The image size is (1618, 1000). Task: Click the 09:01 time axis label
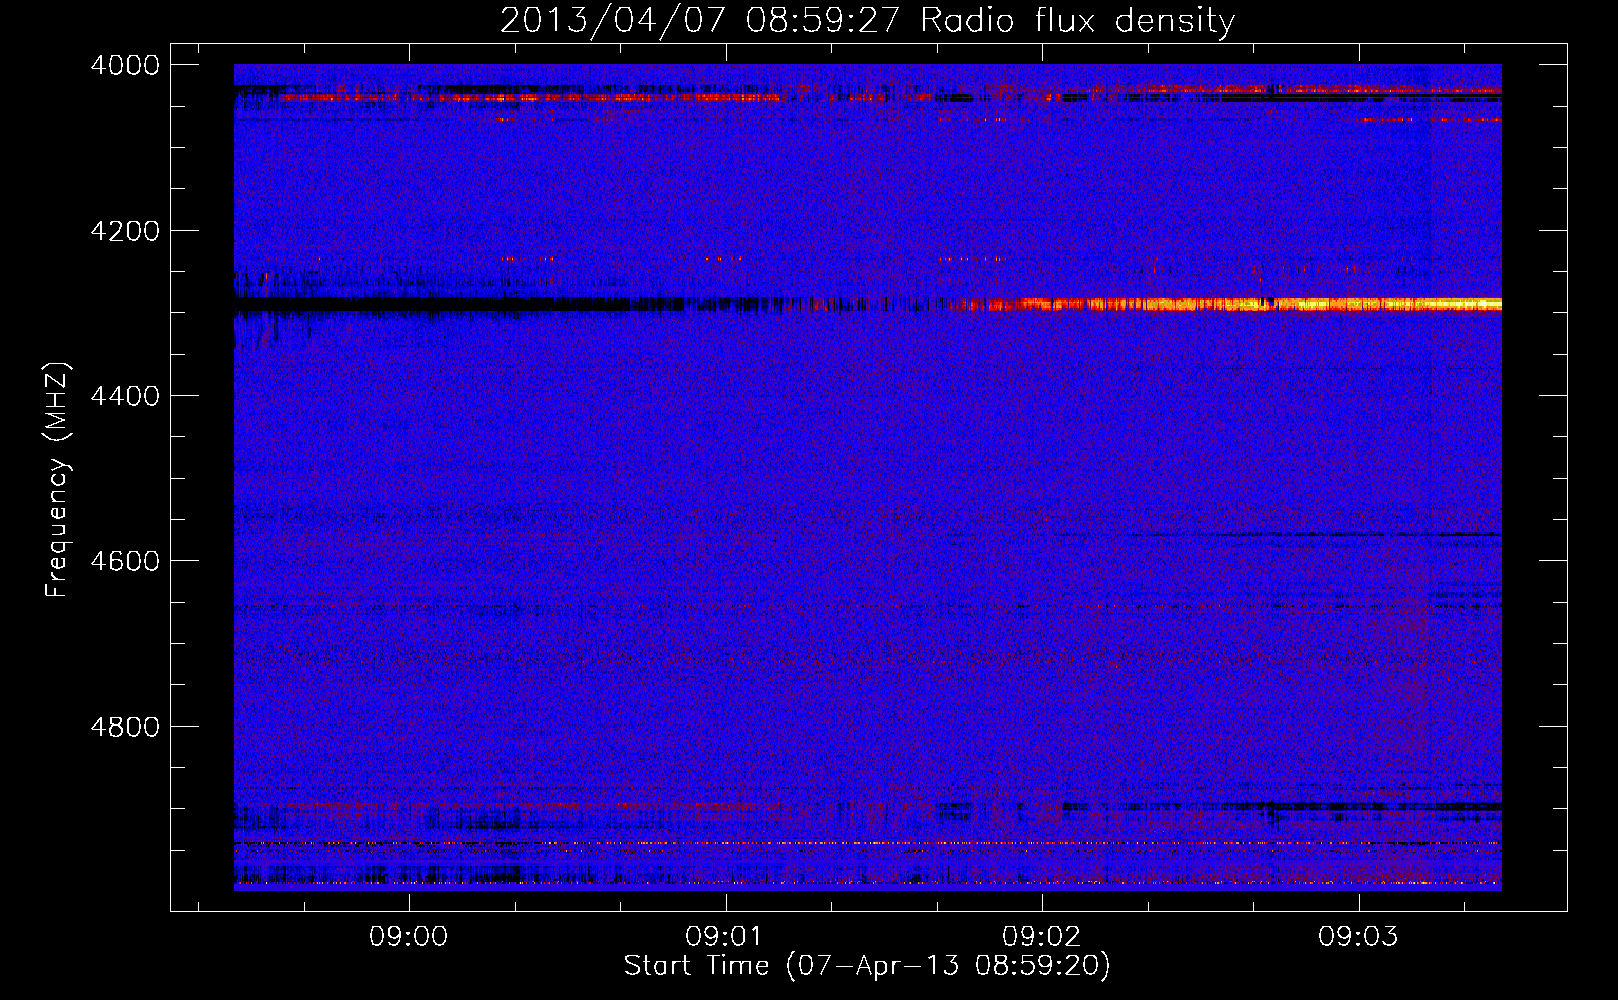(x=725, y=937)
